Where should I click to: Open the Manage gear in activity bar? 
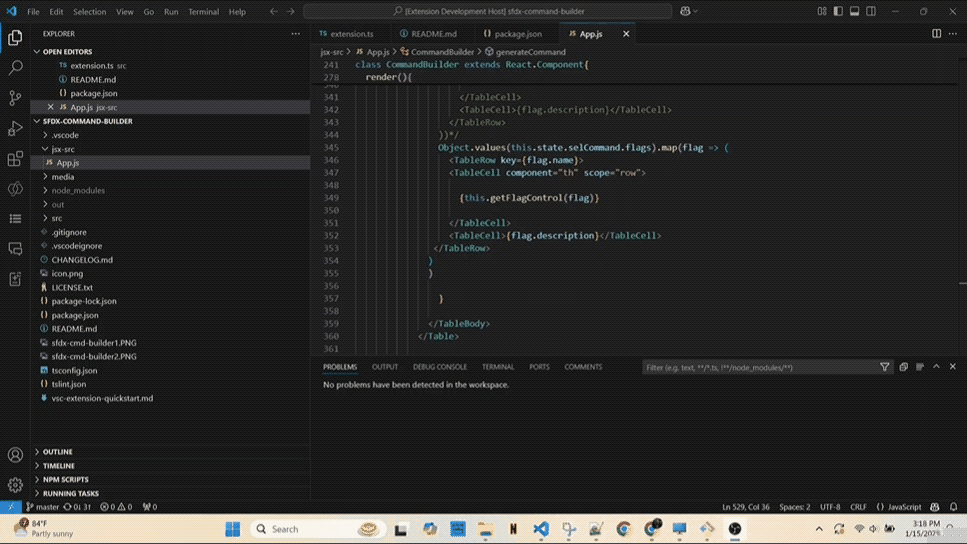15,485
